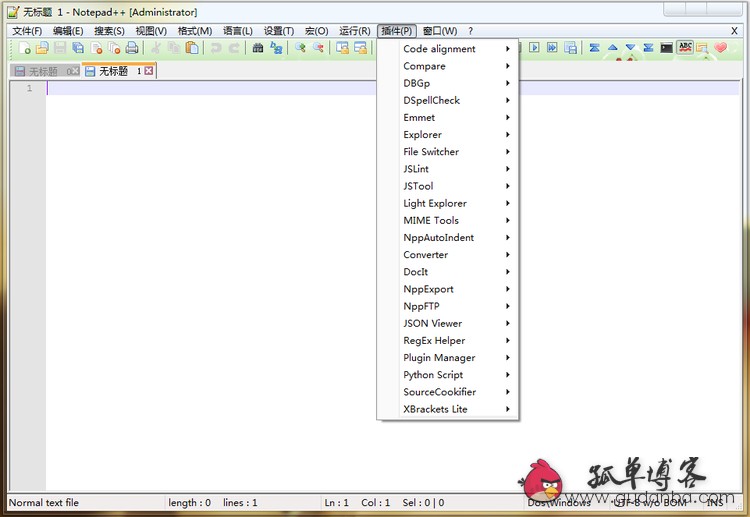Expand the MIME Tools submenu arrow
The width and height of the screenshot is (750, 517).
tap(507, 220)
